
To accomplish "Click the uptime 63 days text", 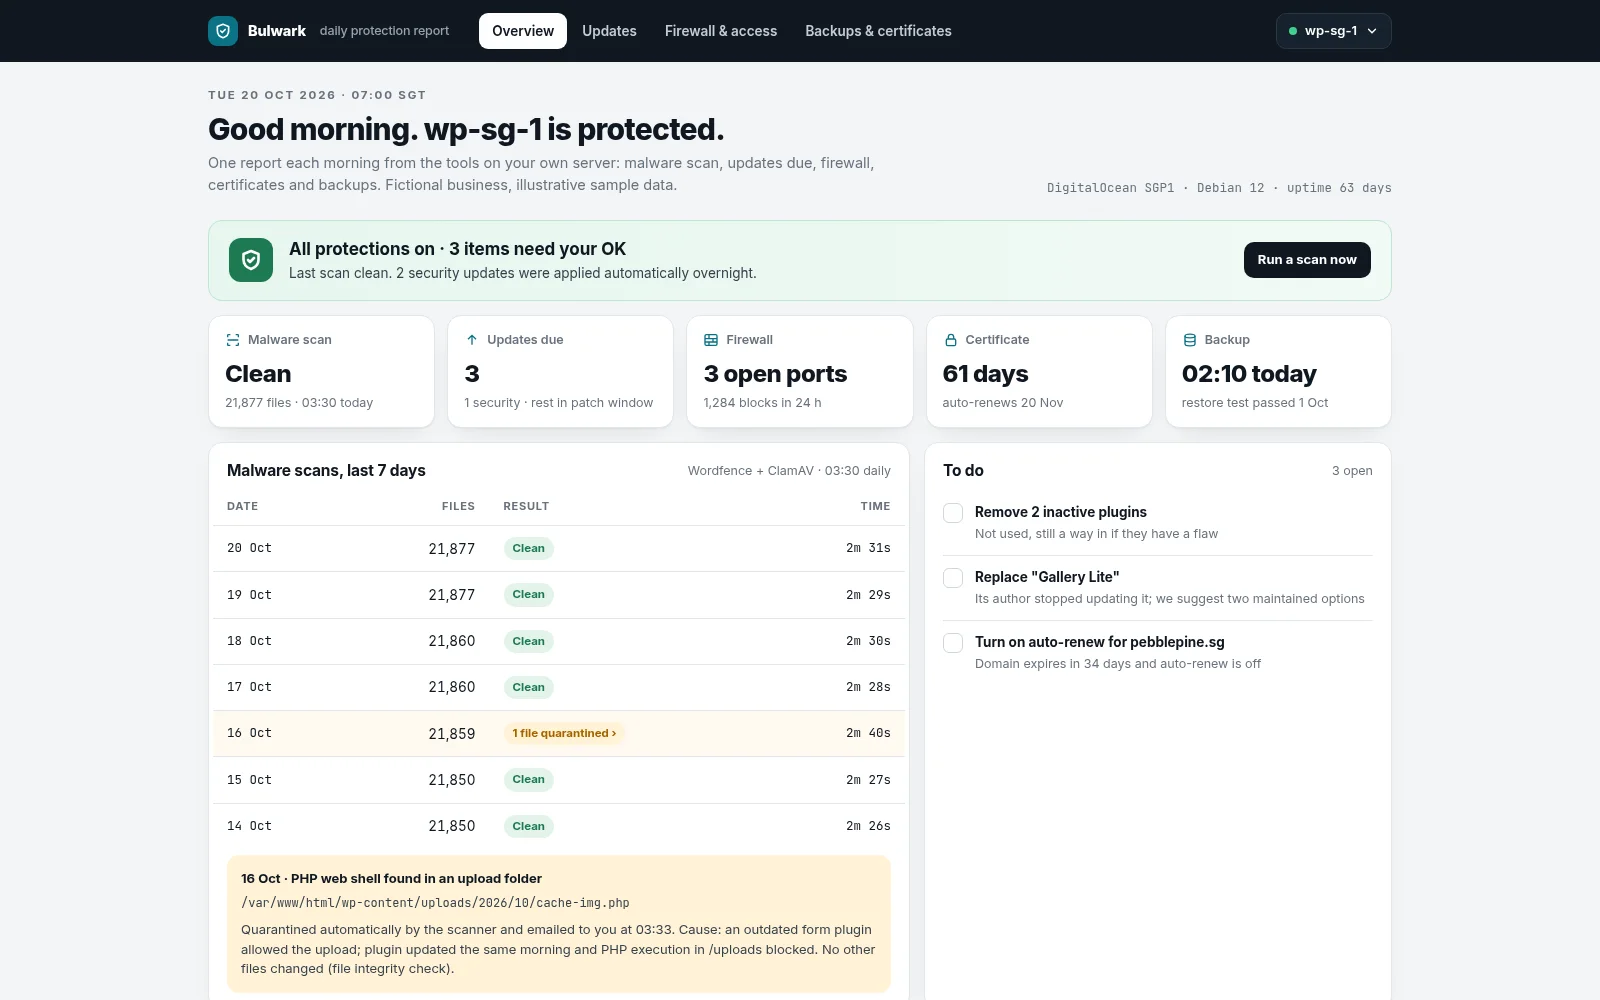I will pos(1339,188).
